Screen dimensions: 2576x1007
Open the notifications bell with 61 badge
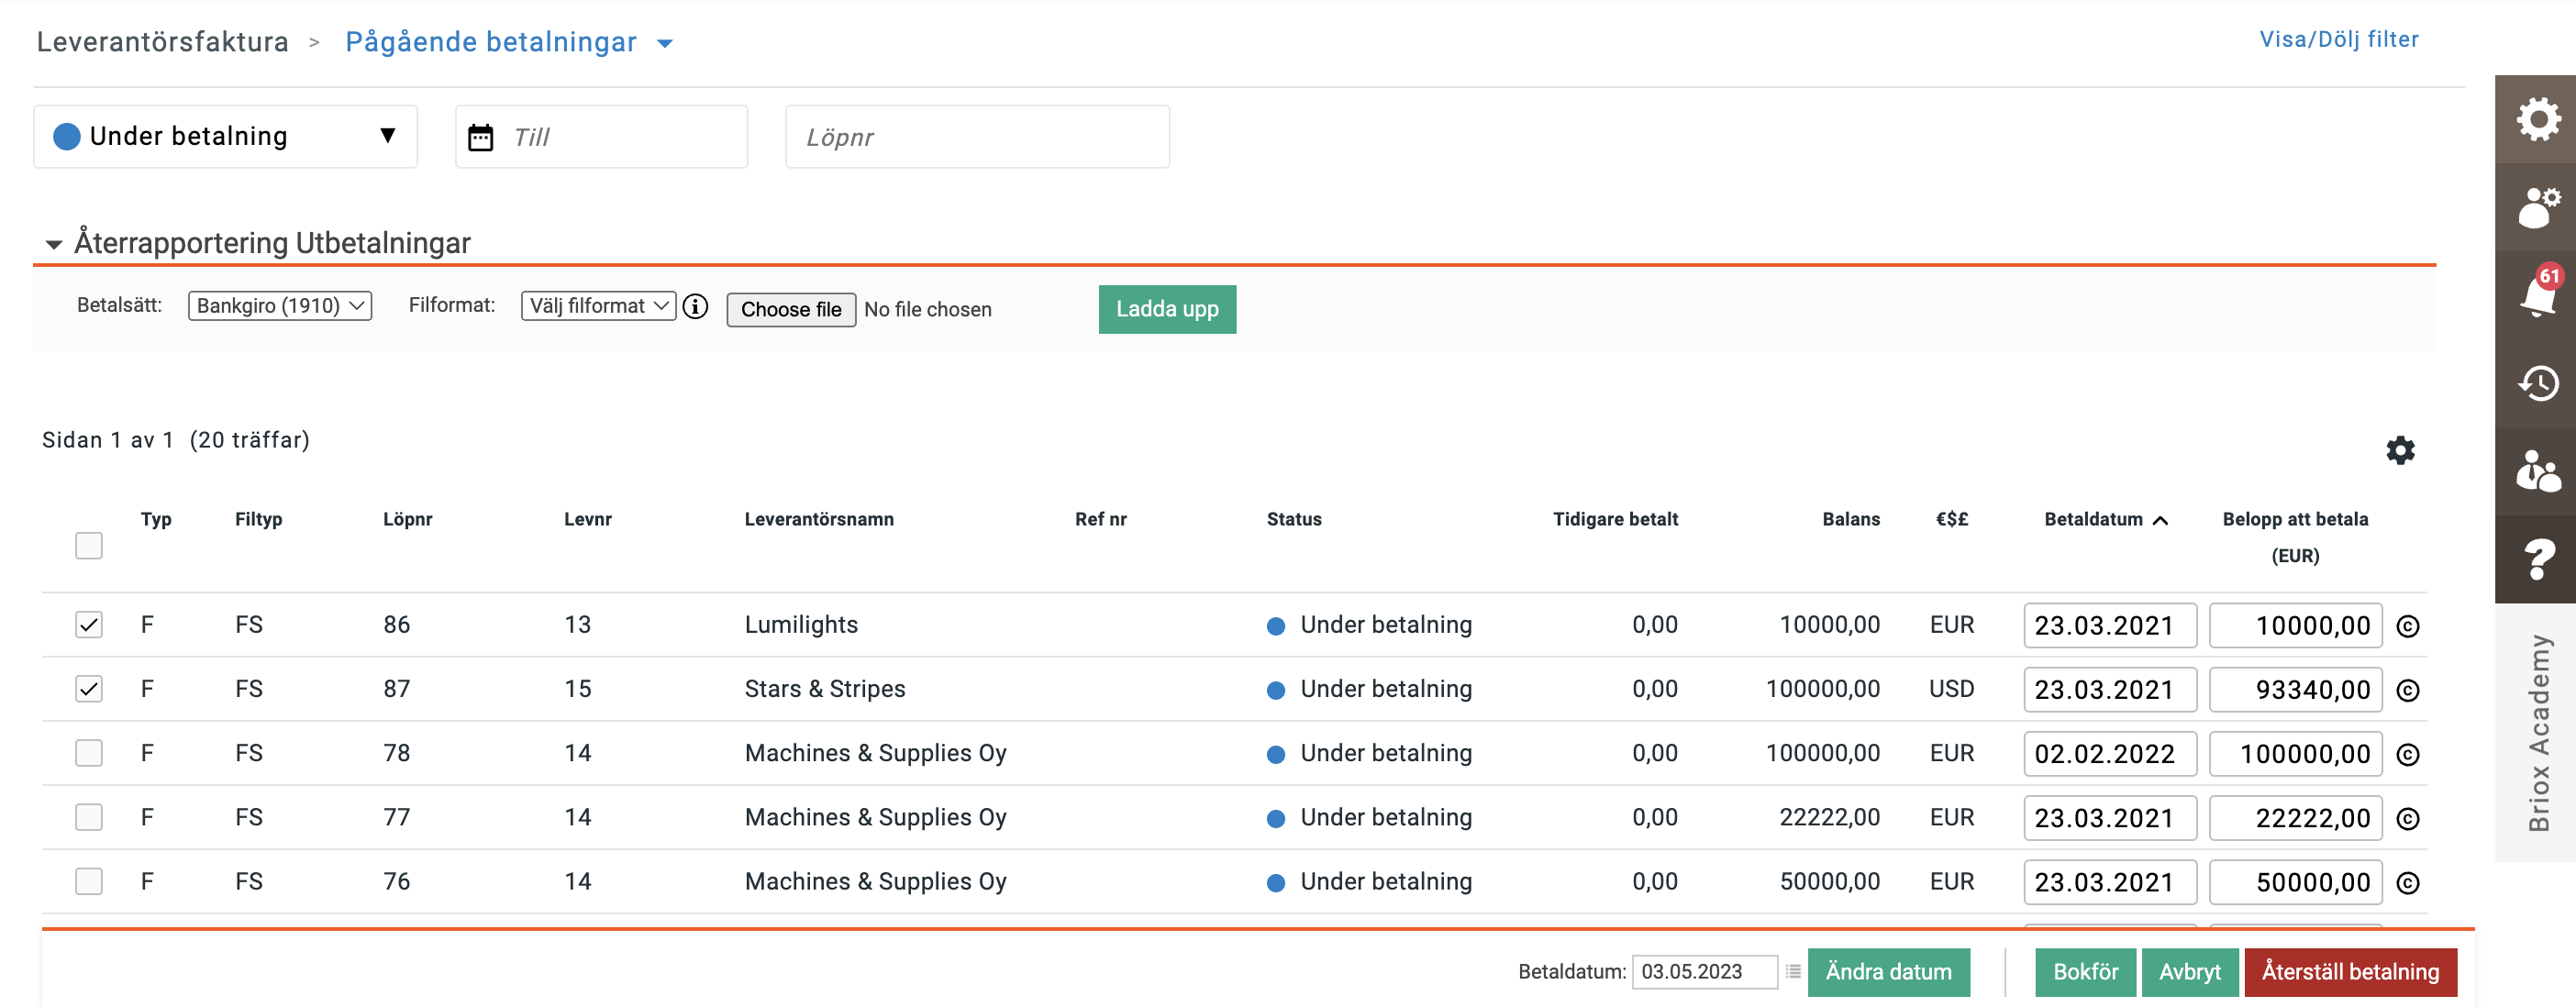[x=2538, y=294]
